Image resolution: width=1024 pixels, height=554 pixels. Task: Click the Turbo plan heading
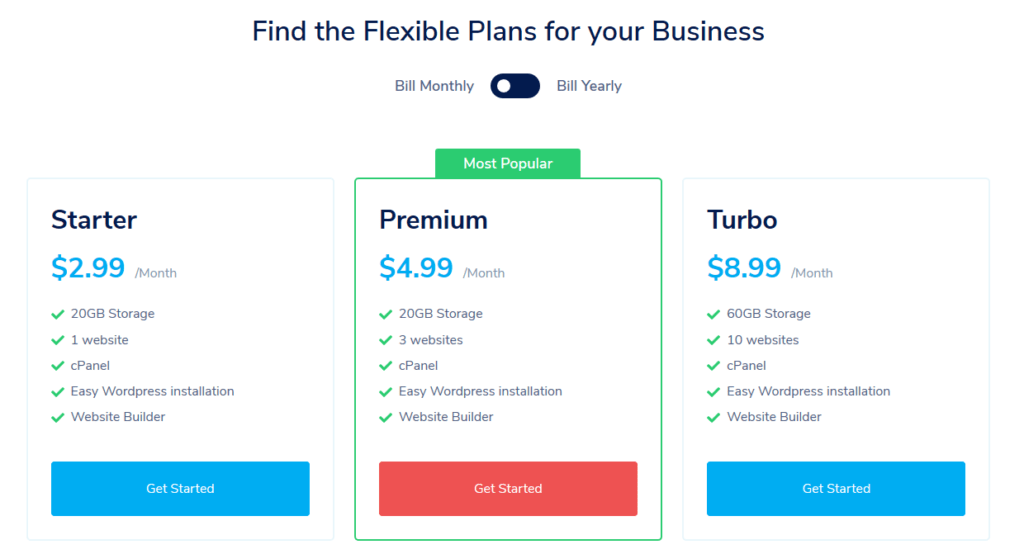pyautogui.click(x=742, y=219)
